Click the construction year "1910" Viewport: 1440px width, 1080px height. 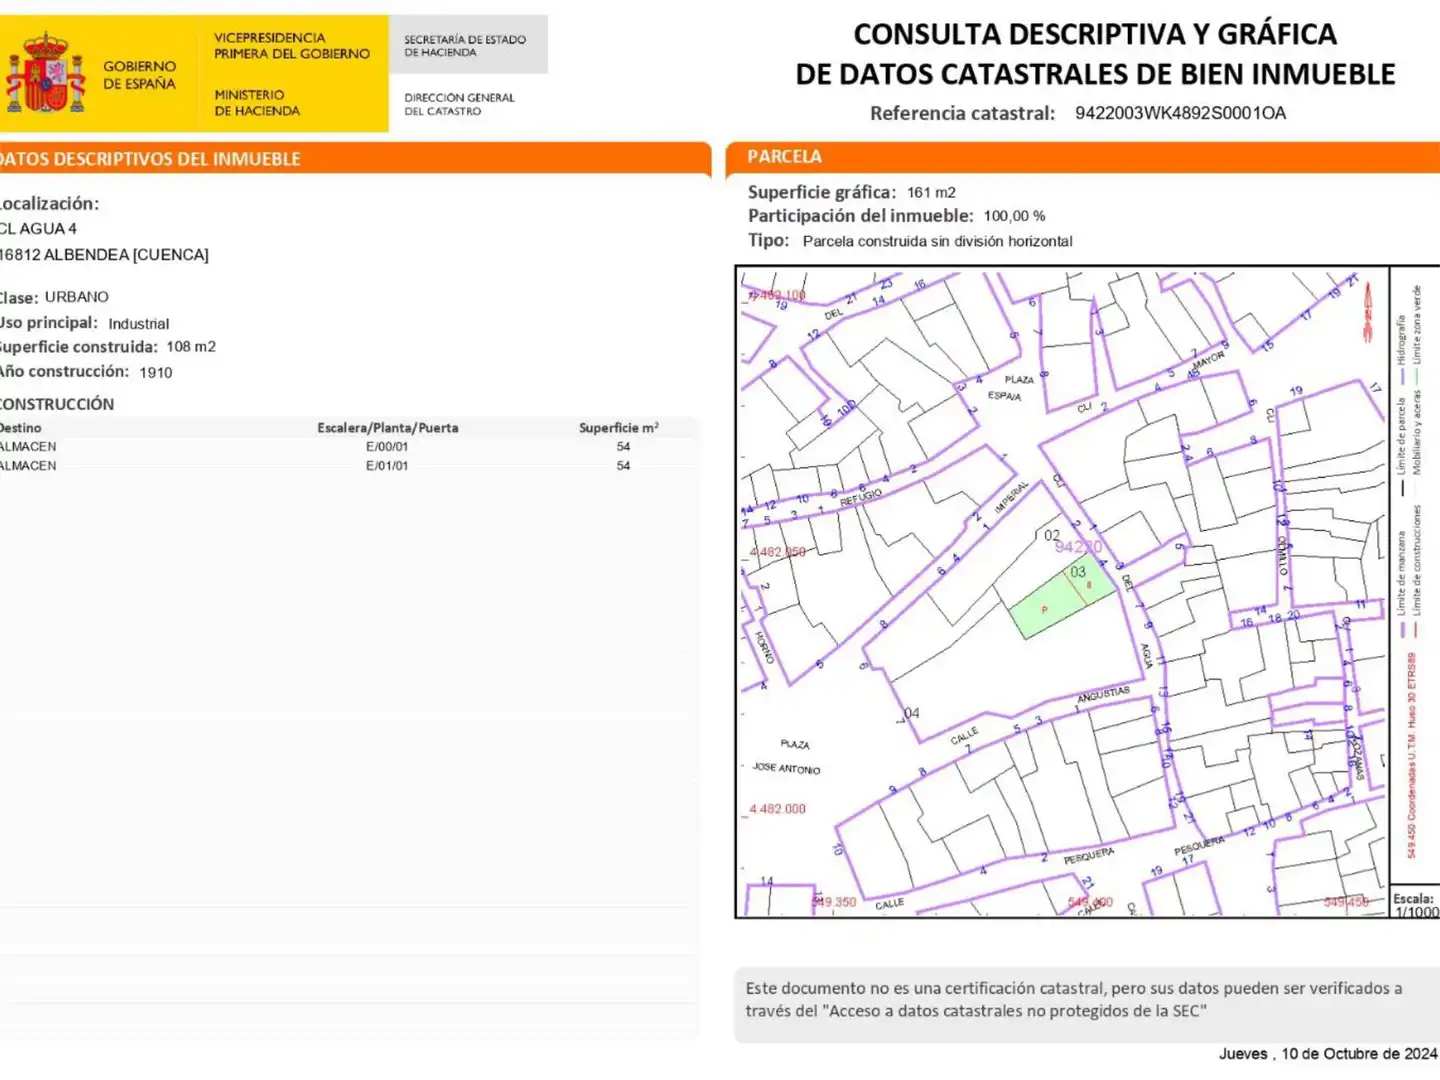click(156, 372)
